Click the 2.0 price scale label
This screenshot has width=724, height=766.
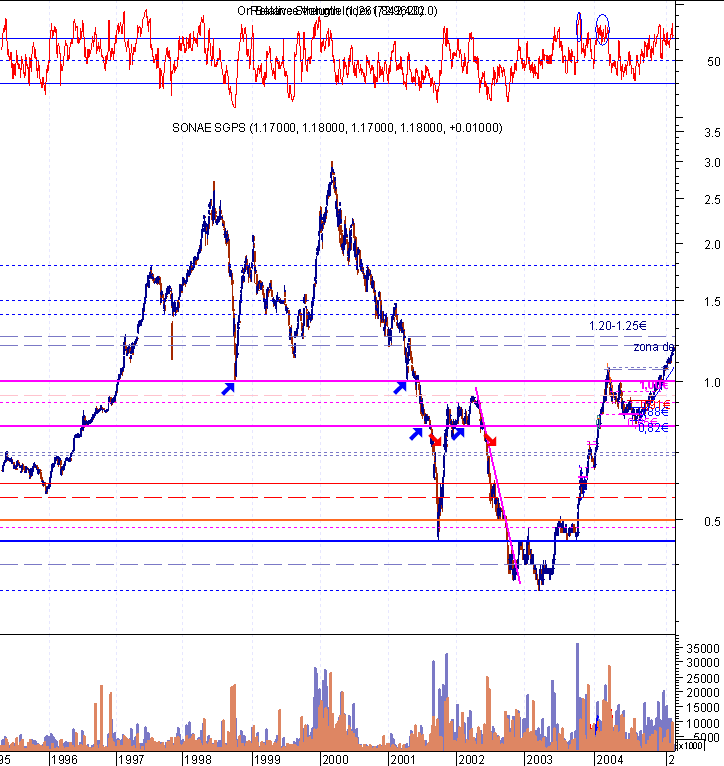tap(712, 245)
